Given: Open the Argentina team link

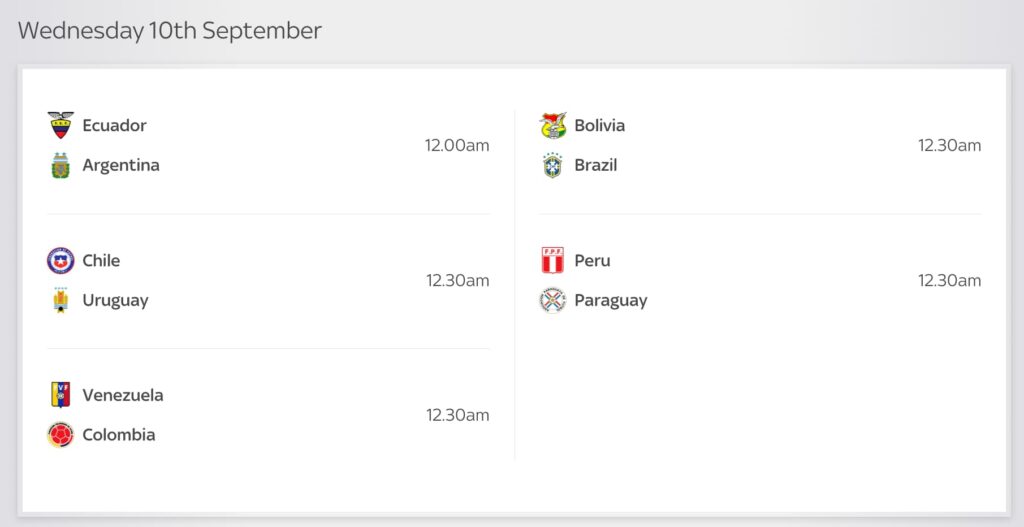Looking at the screenshot, I should click(121, 166).
